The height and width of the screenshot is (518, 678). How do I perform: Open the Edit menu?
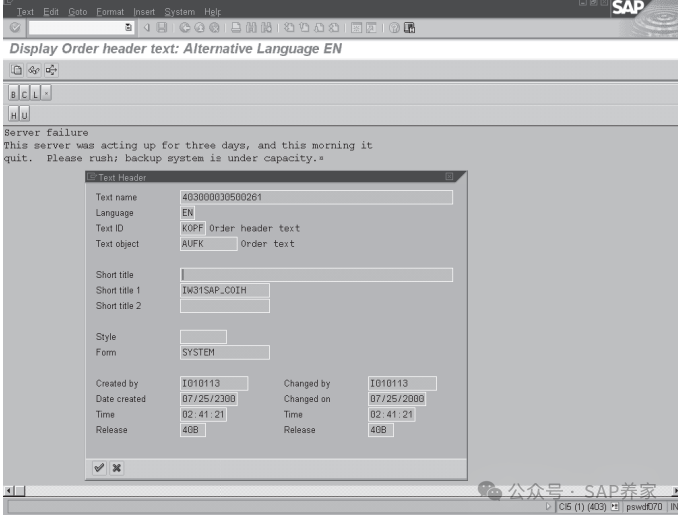51,12
